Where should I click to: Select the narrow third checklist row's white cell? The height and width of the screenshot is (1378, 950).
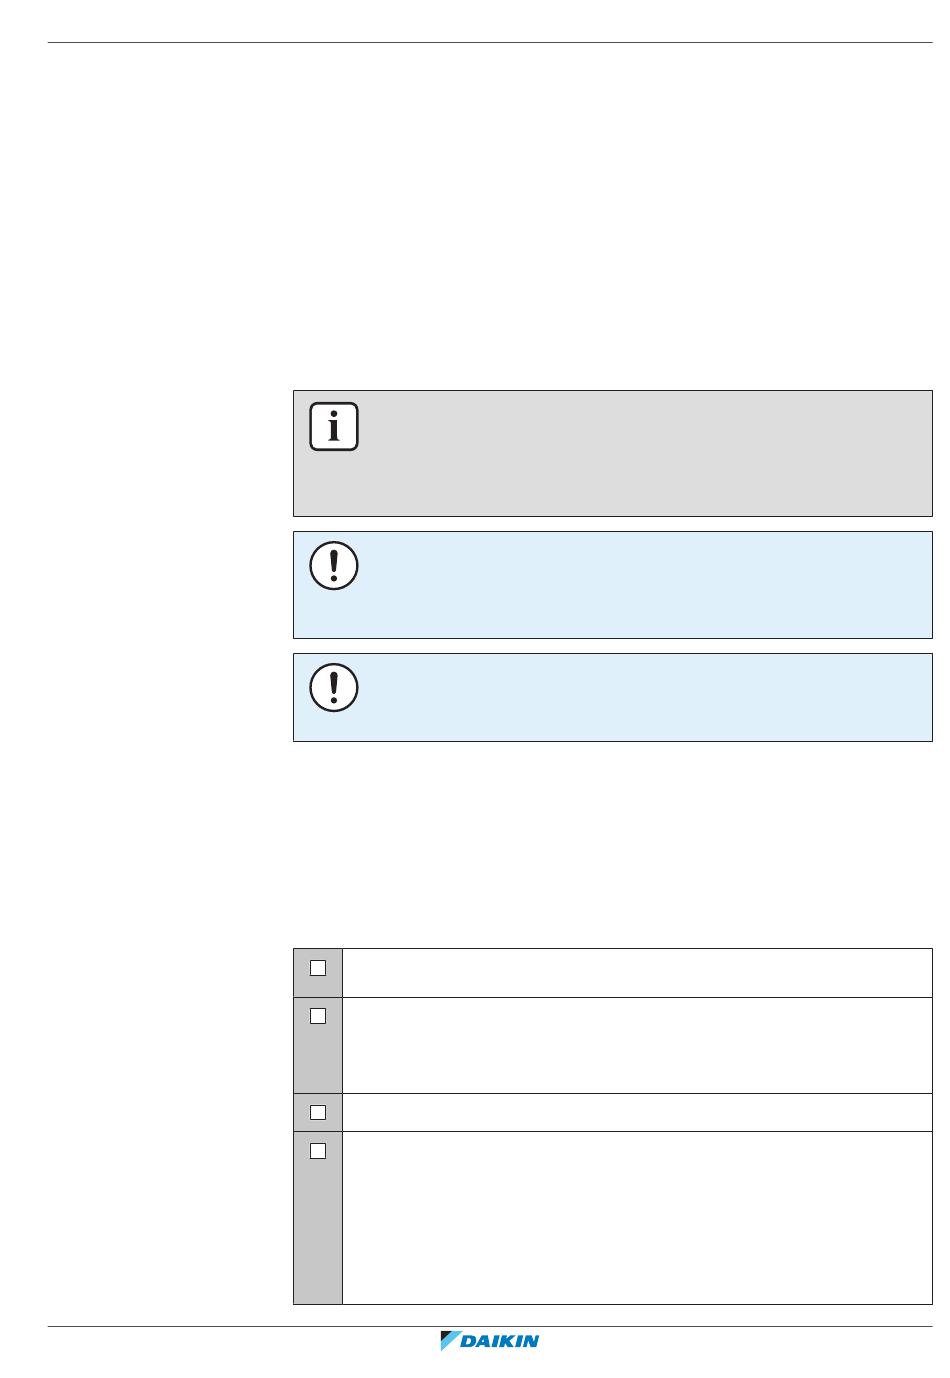tap(637, 1112)
